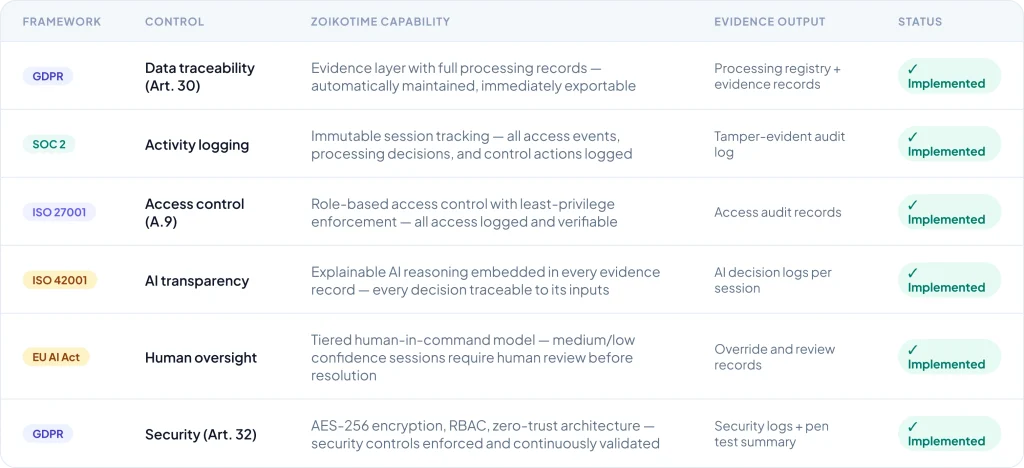The width and height of the screenshot is (1024, 468).
Task: Select the Human oversight control name
Action: (201, 357)
